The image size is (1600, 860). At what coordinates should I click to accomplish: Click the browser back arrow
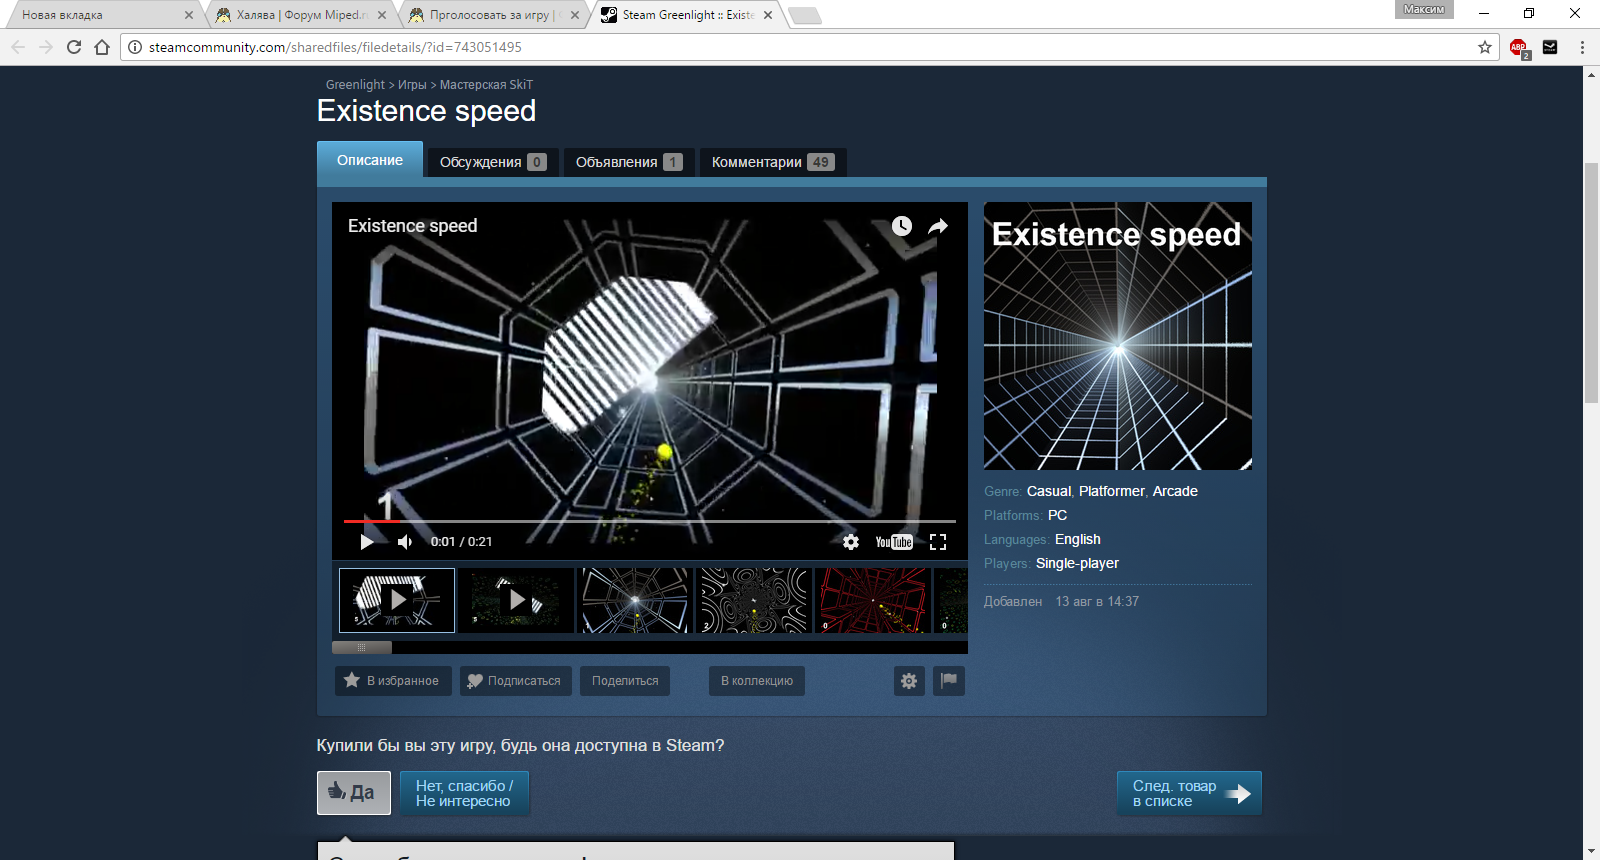(18, 47)
